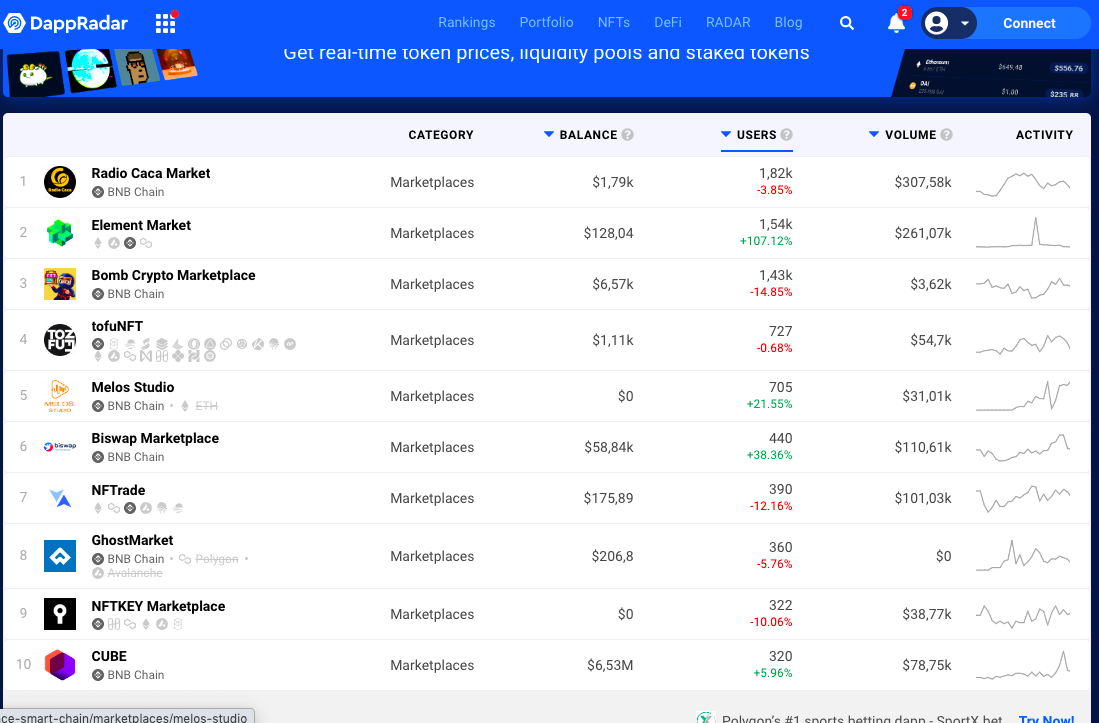
Task: Click the tofuNFT logo
Action: click(x=60, y=340)
